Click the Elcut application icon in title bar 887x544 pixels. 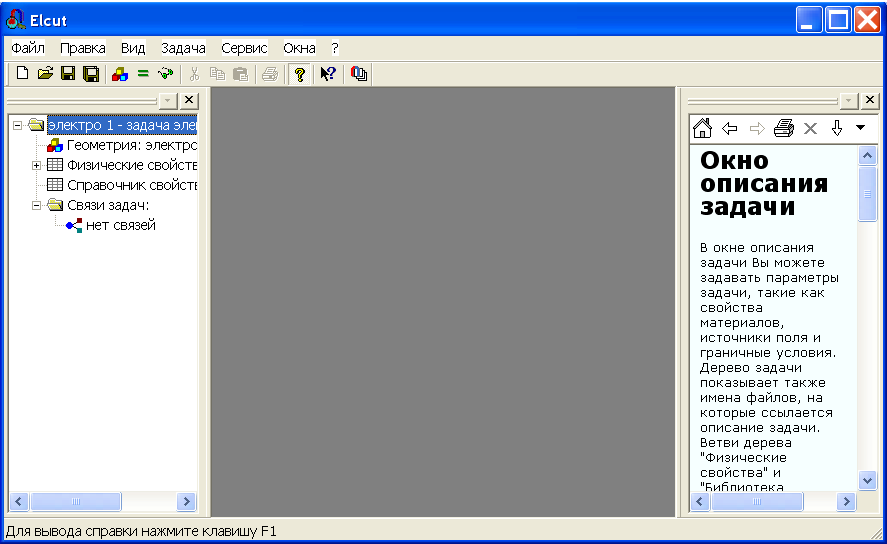click(x=15, y=20)
